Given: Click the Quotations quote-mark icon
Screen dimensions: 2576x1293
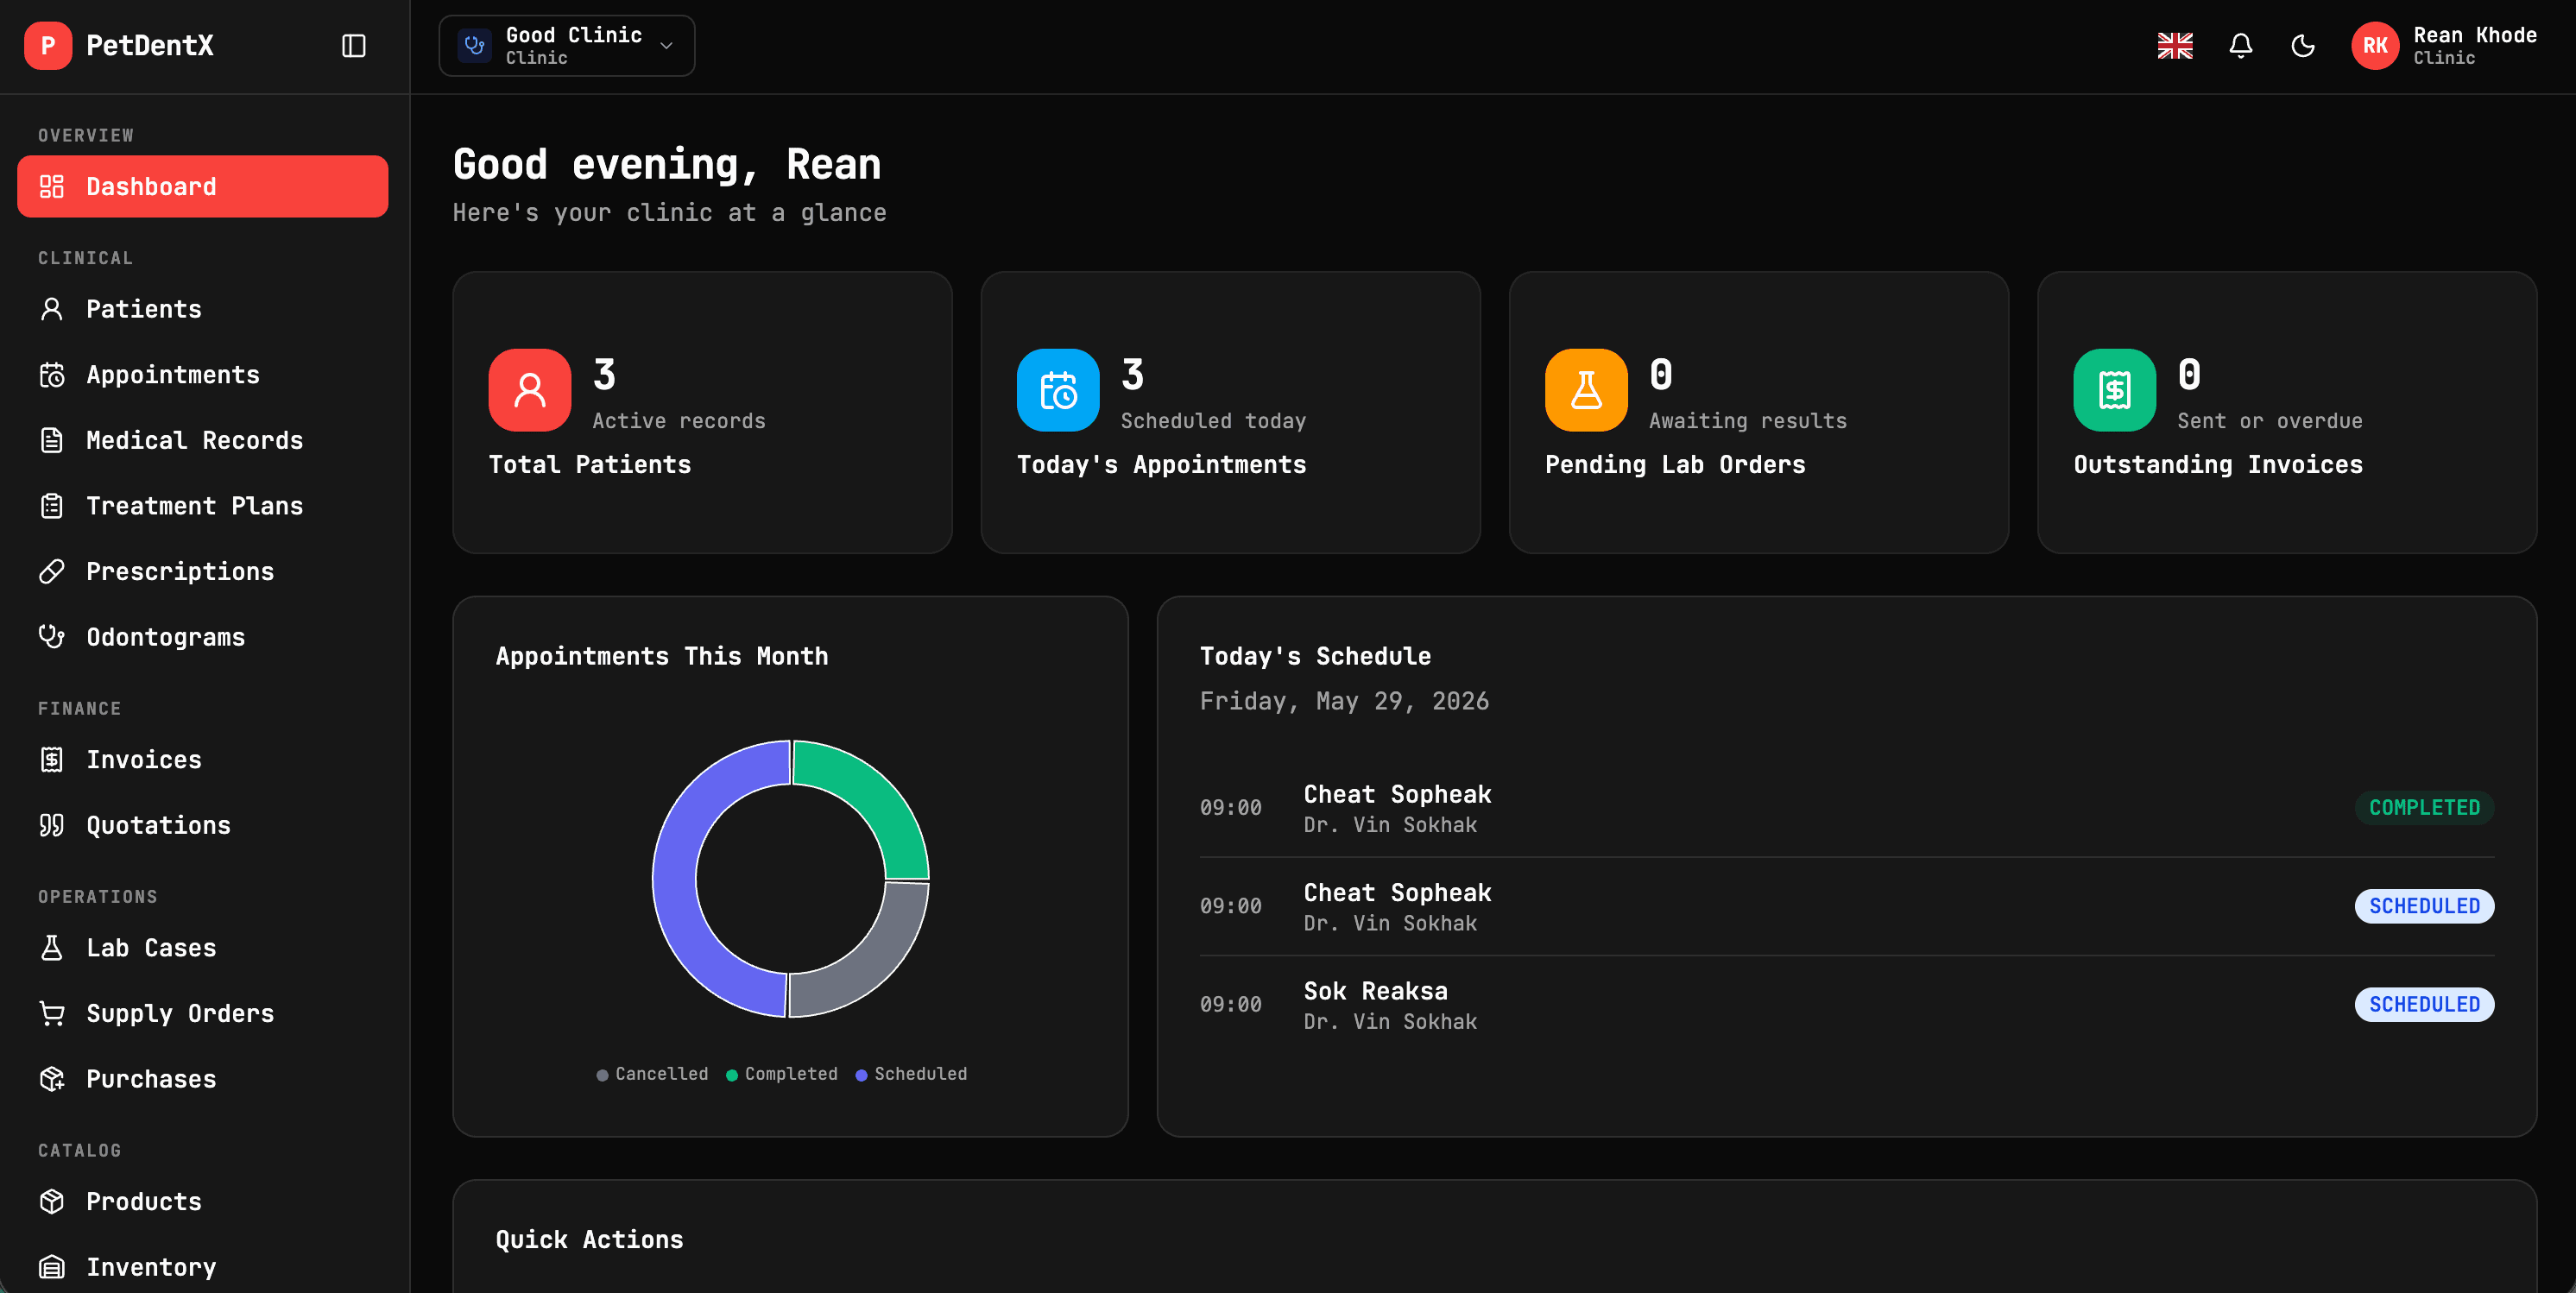Looking at the screenshot, I should click(52, 825).
